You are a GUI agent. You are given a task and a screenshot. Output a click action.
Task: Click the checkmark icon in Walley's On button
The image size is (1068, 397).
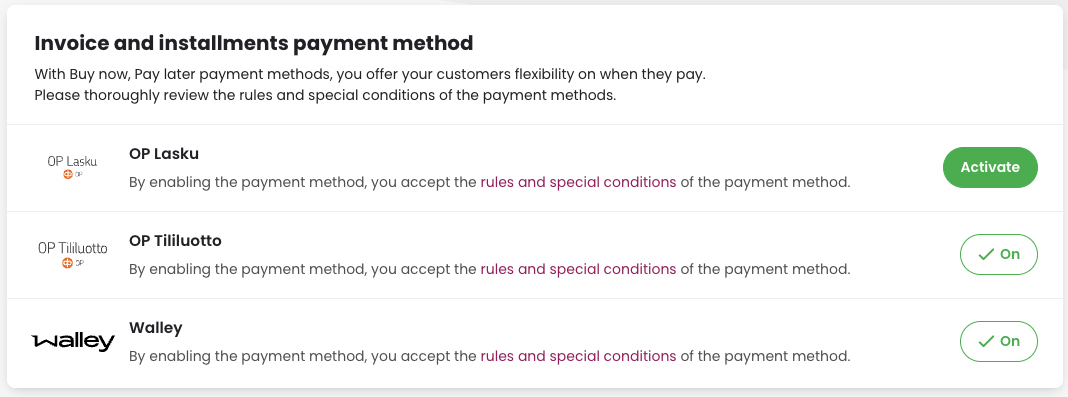tap(986, 342)
